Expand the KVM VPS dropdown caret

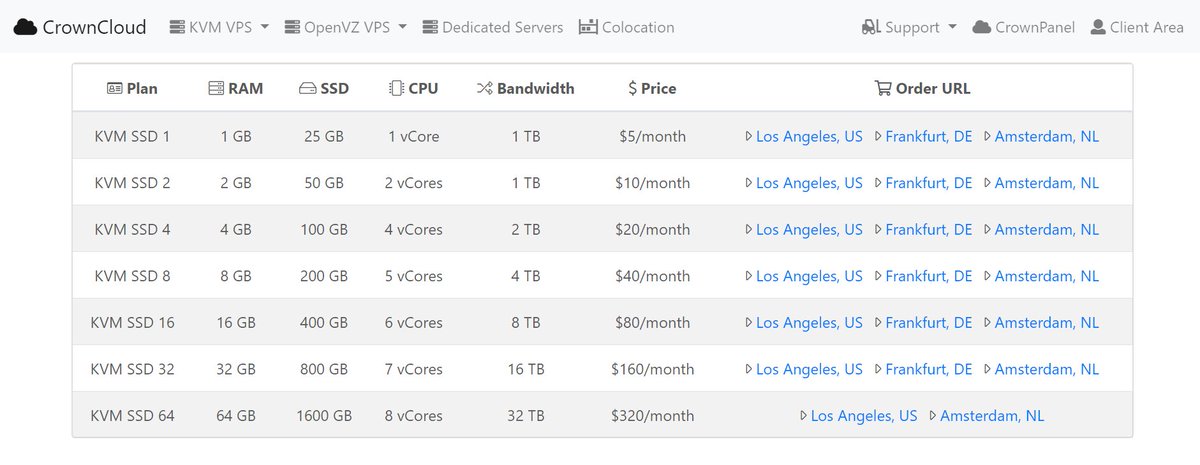[264, 27]
